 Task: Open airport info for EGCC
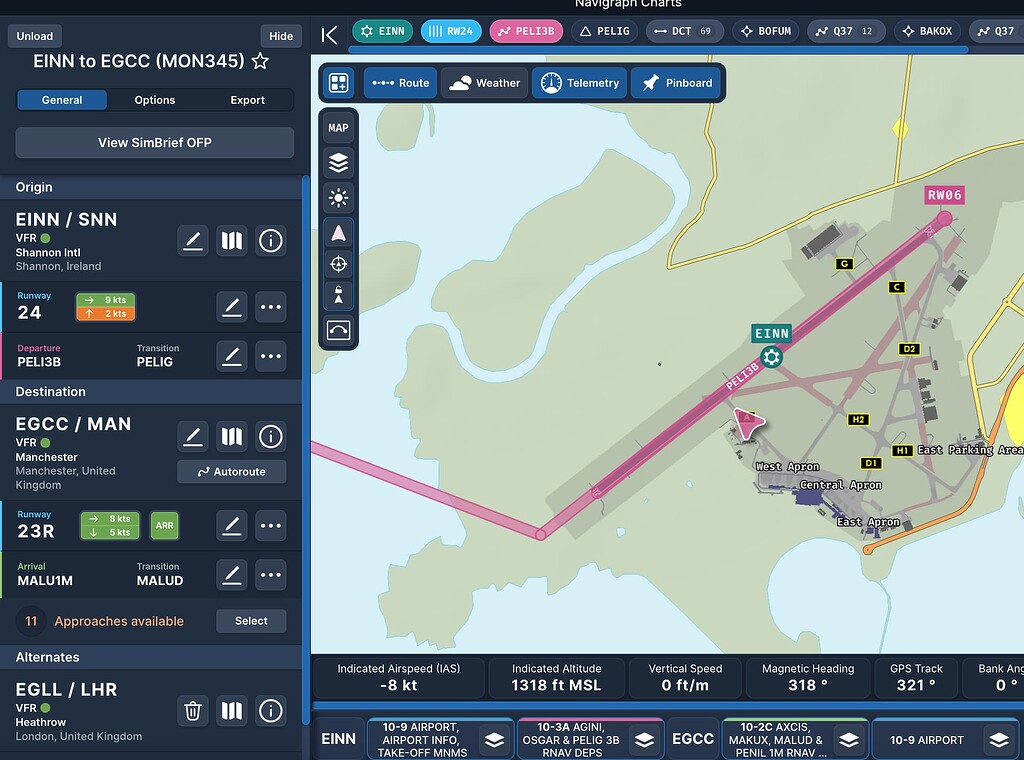pyautogui.click(x=270, y=436)
